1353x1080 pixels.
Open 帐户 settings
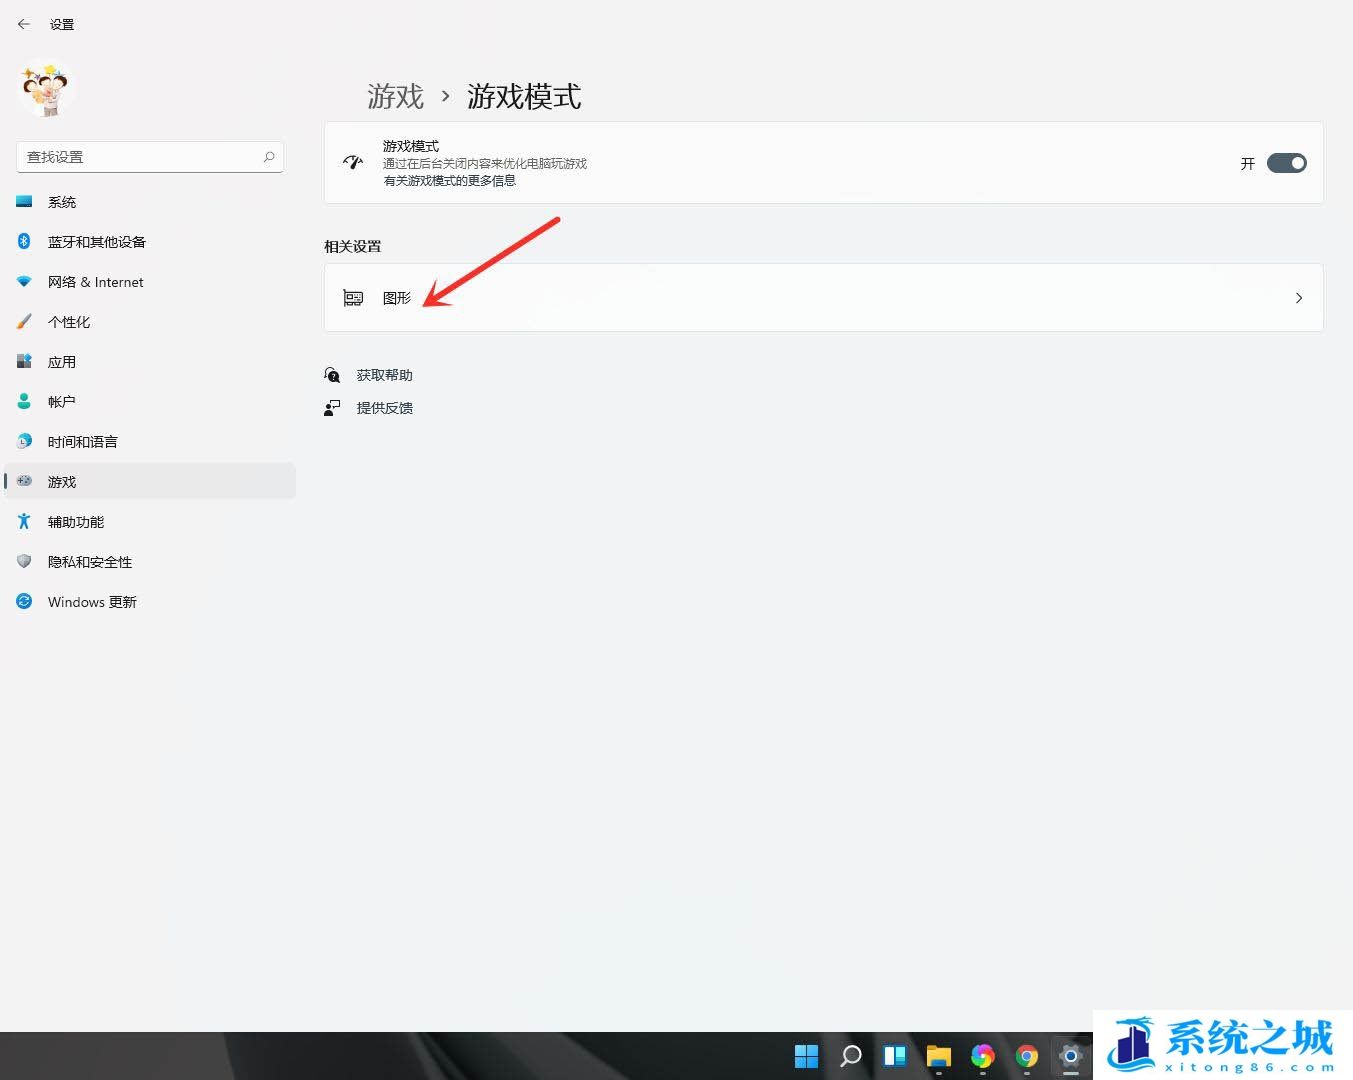click(x=61, y=401)
